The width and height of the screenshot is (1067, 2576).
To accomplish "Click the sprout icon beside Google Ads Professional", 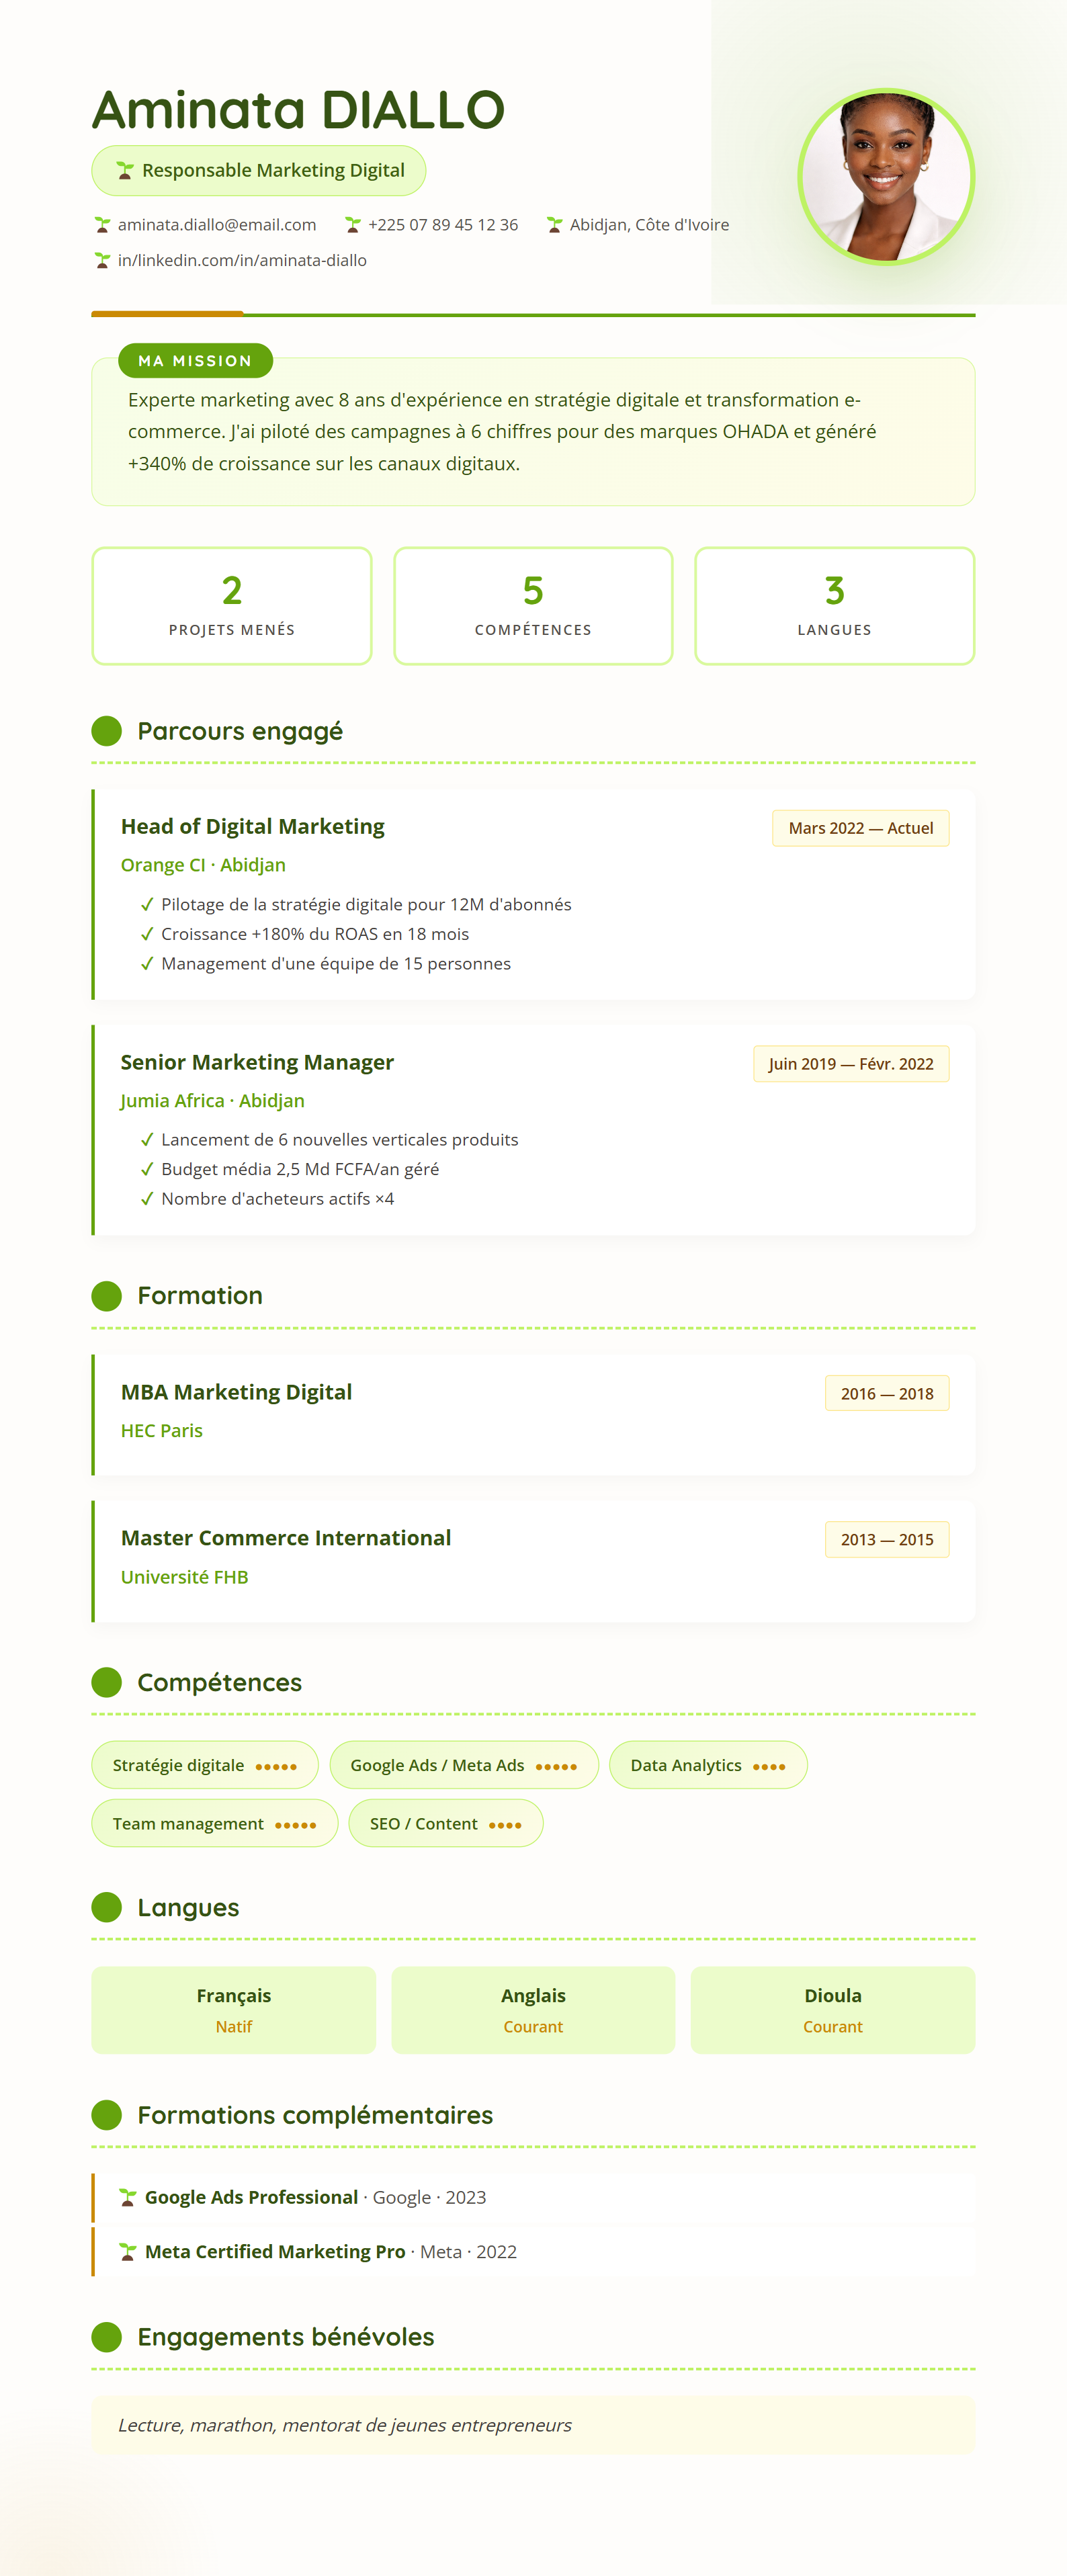I will [128, 2197].
